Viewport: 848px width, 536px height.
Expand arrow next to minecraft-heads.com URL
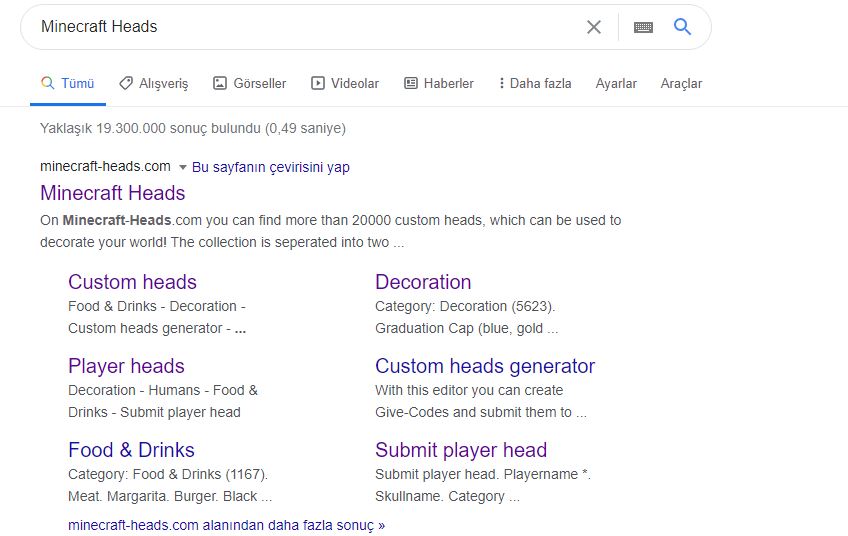182,167
